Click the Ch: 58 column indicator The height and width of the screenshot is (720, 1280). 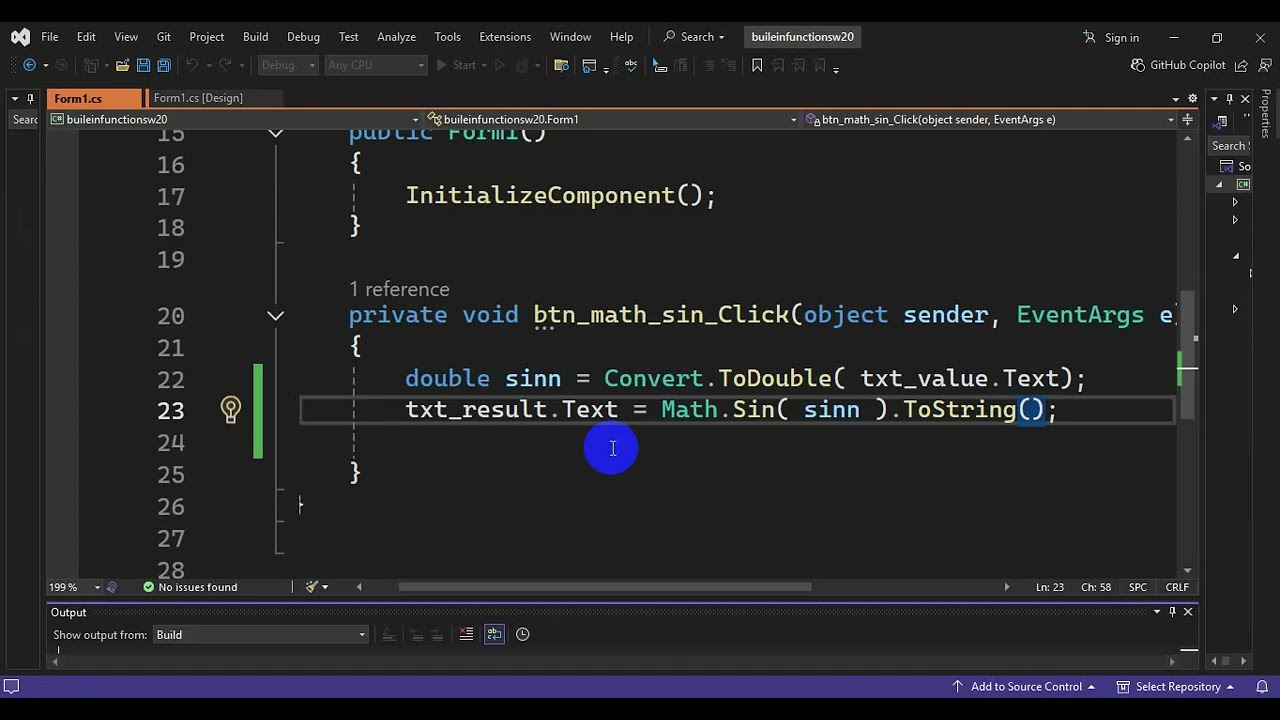(1096, 587)
